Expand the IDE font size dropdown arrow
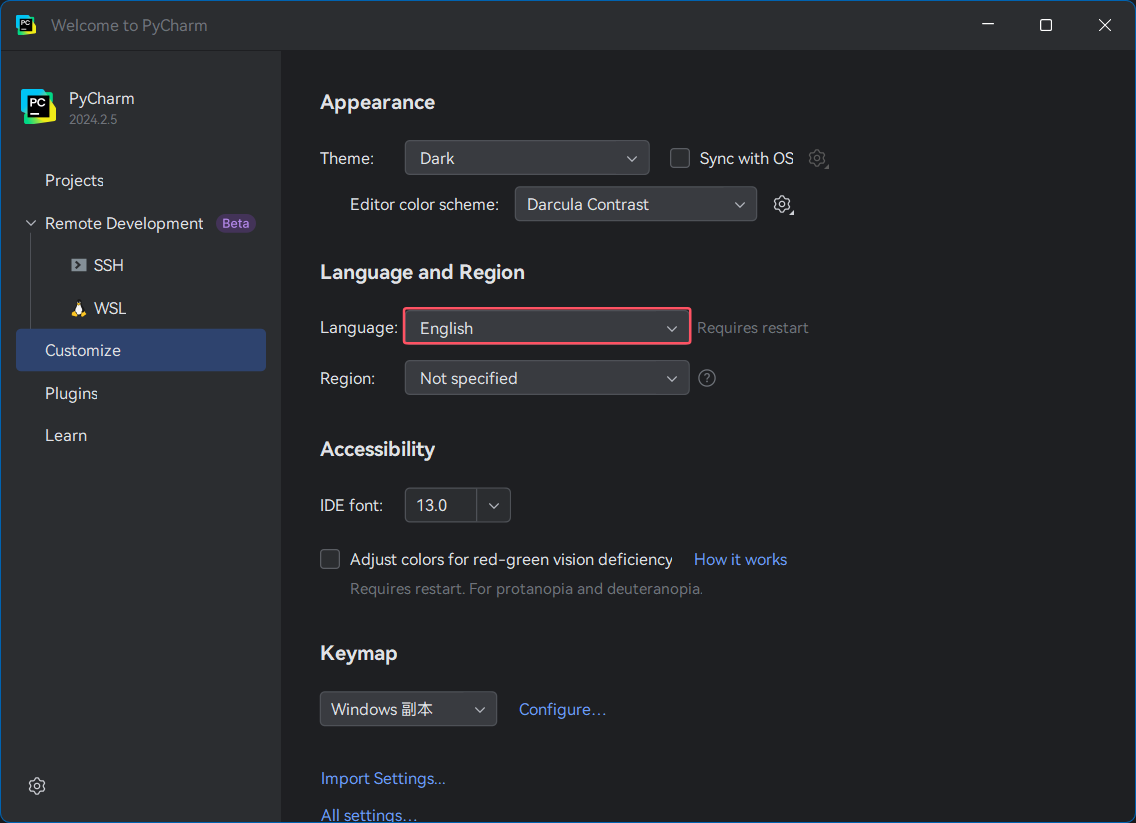Image resolution: width=1136 pixels, height=823 pixels. coord(494,506)
